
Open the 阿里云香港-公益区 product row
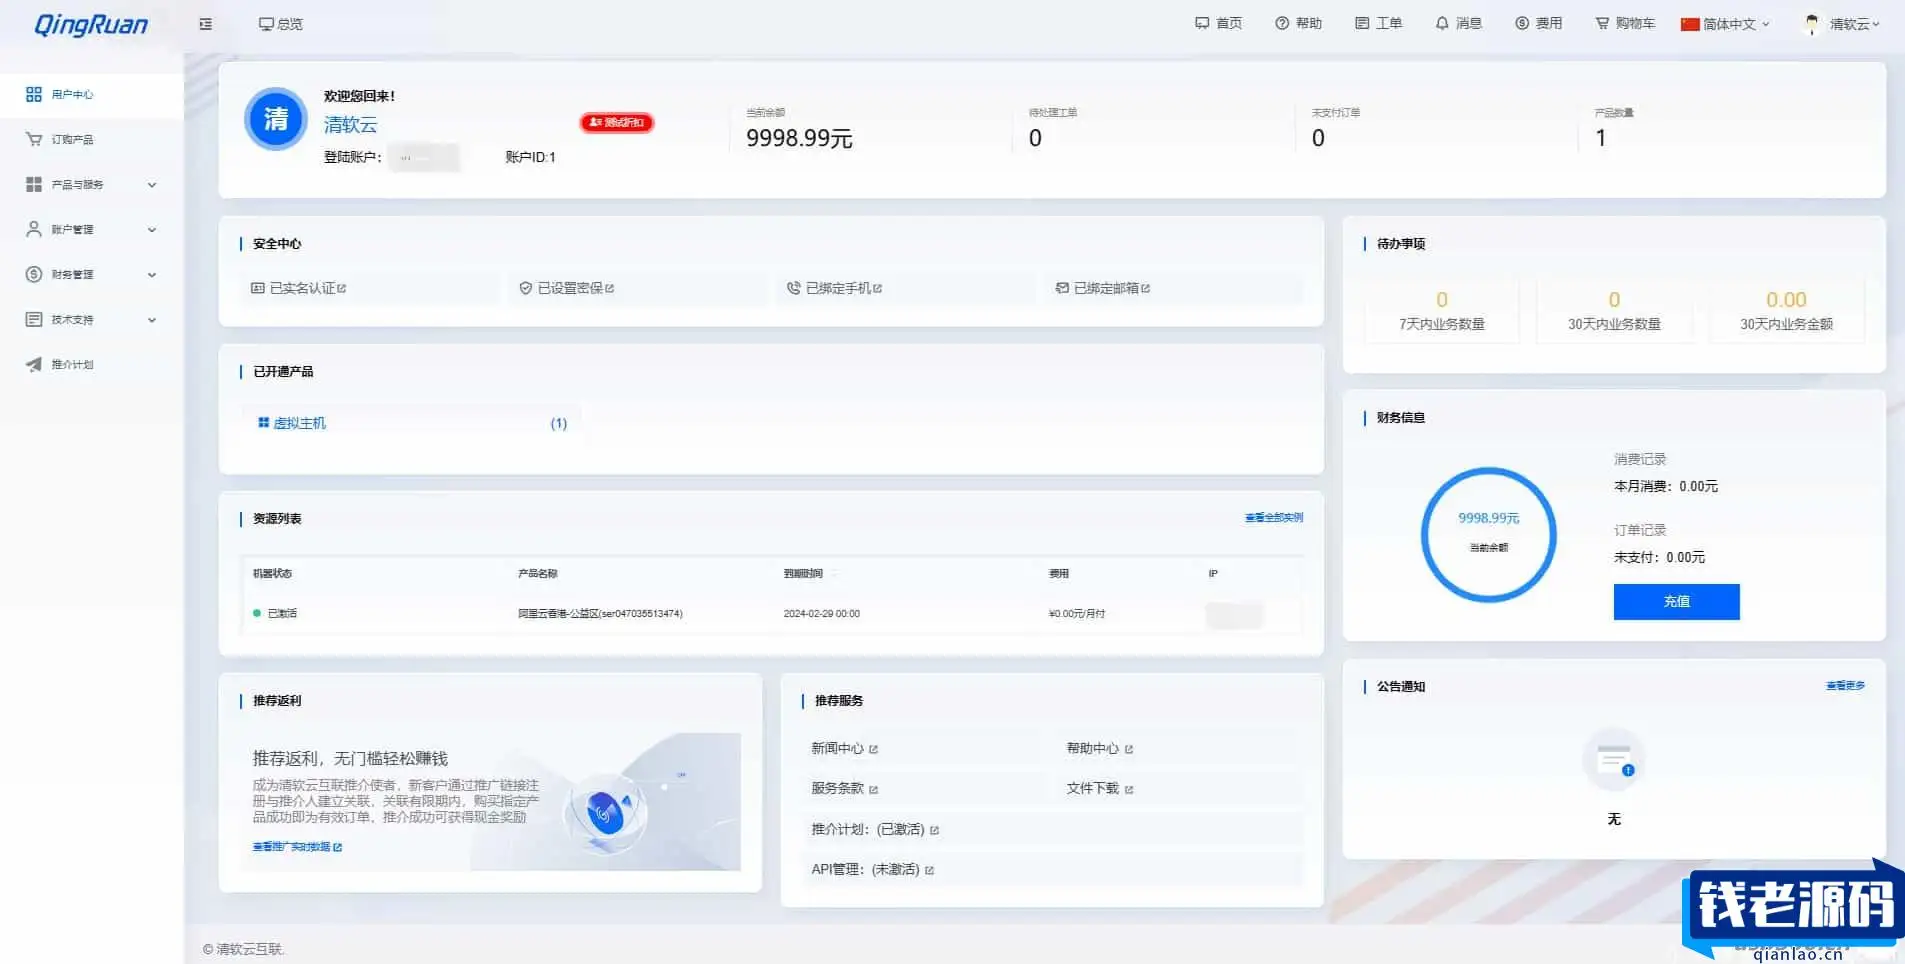600,613
